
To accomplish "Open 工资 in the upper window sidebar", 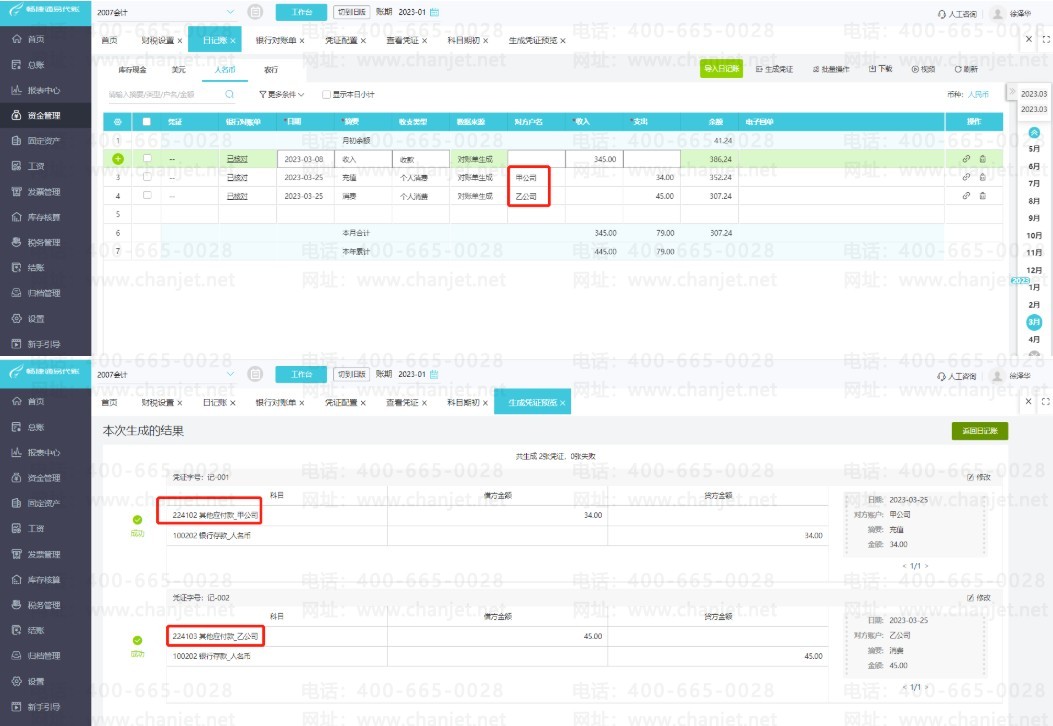I will click(x=36, y=167).
